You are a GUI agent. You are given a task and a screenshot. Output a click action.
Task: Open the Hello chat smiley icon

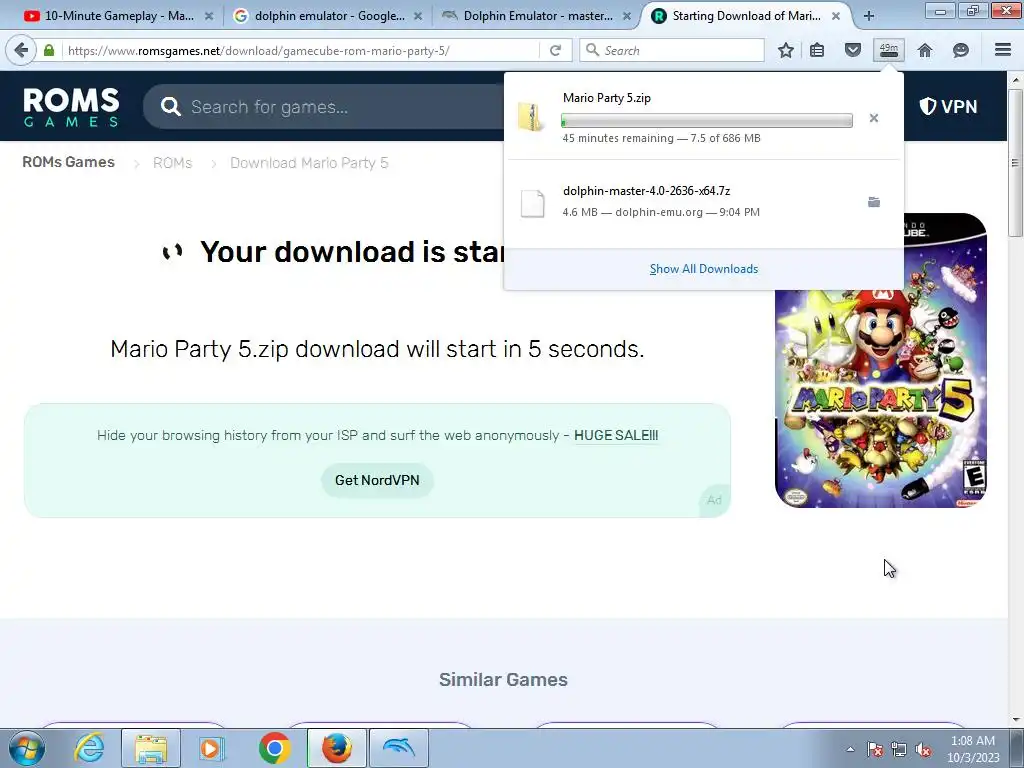click(x=961, y=50)
